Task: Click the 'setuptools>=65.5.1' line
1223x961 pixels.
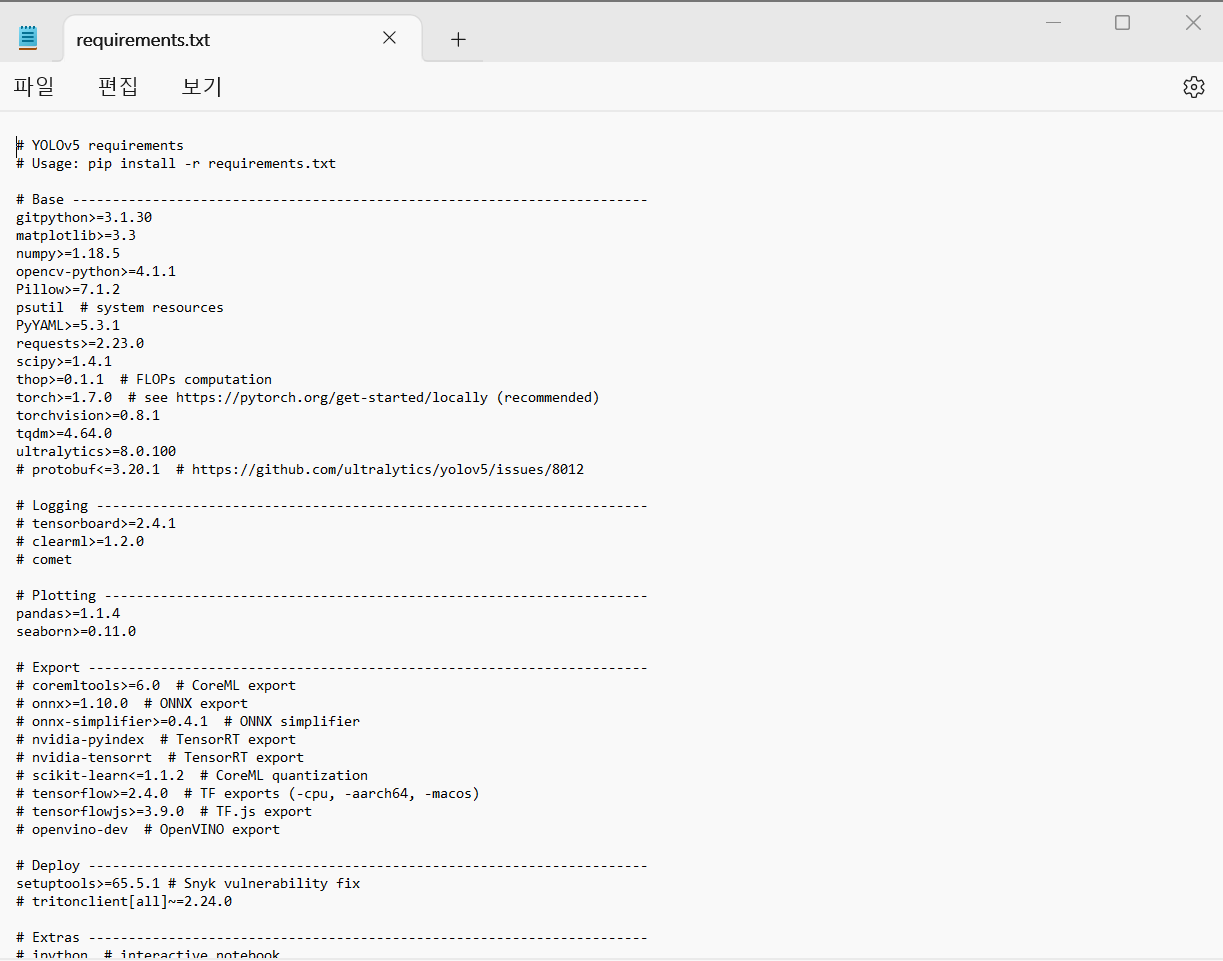Action: coord(188,883)
